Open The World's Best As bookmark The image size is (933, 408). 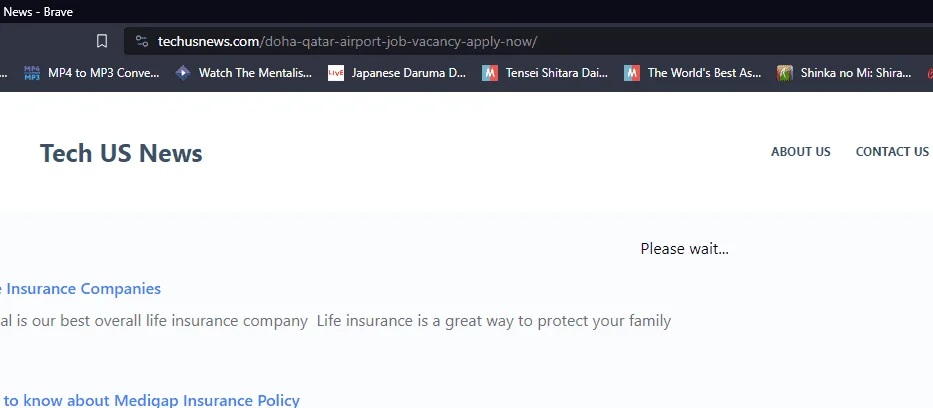(x=693, y=73)
